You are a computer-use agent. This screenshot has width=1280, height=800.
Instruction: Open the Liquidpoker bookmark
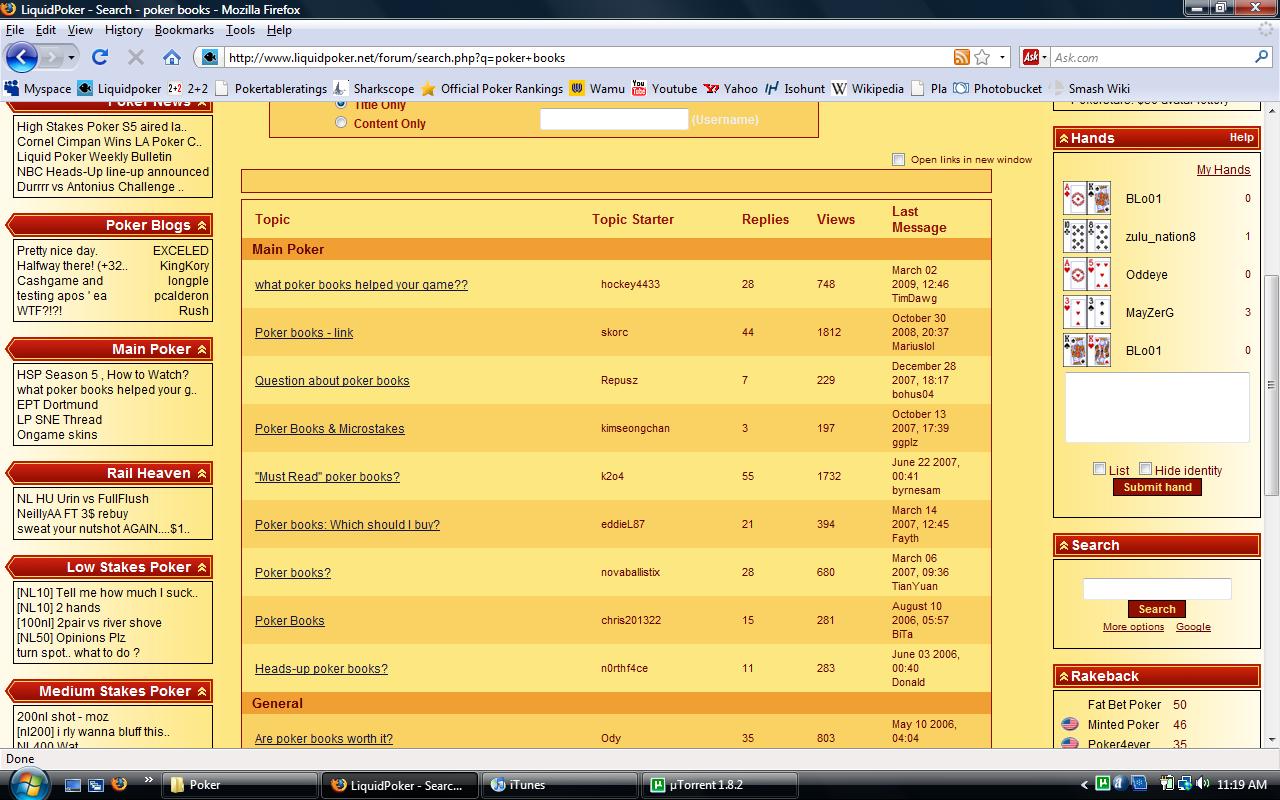[x=119, y=88]
